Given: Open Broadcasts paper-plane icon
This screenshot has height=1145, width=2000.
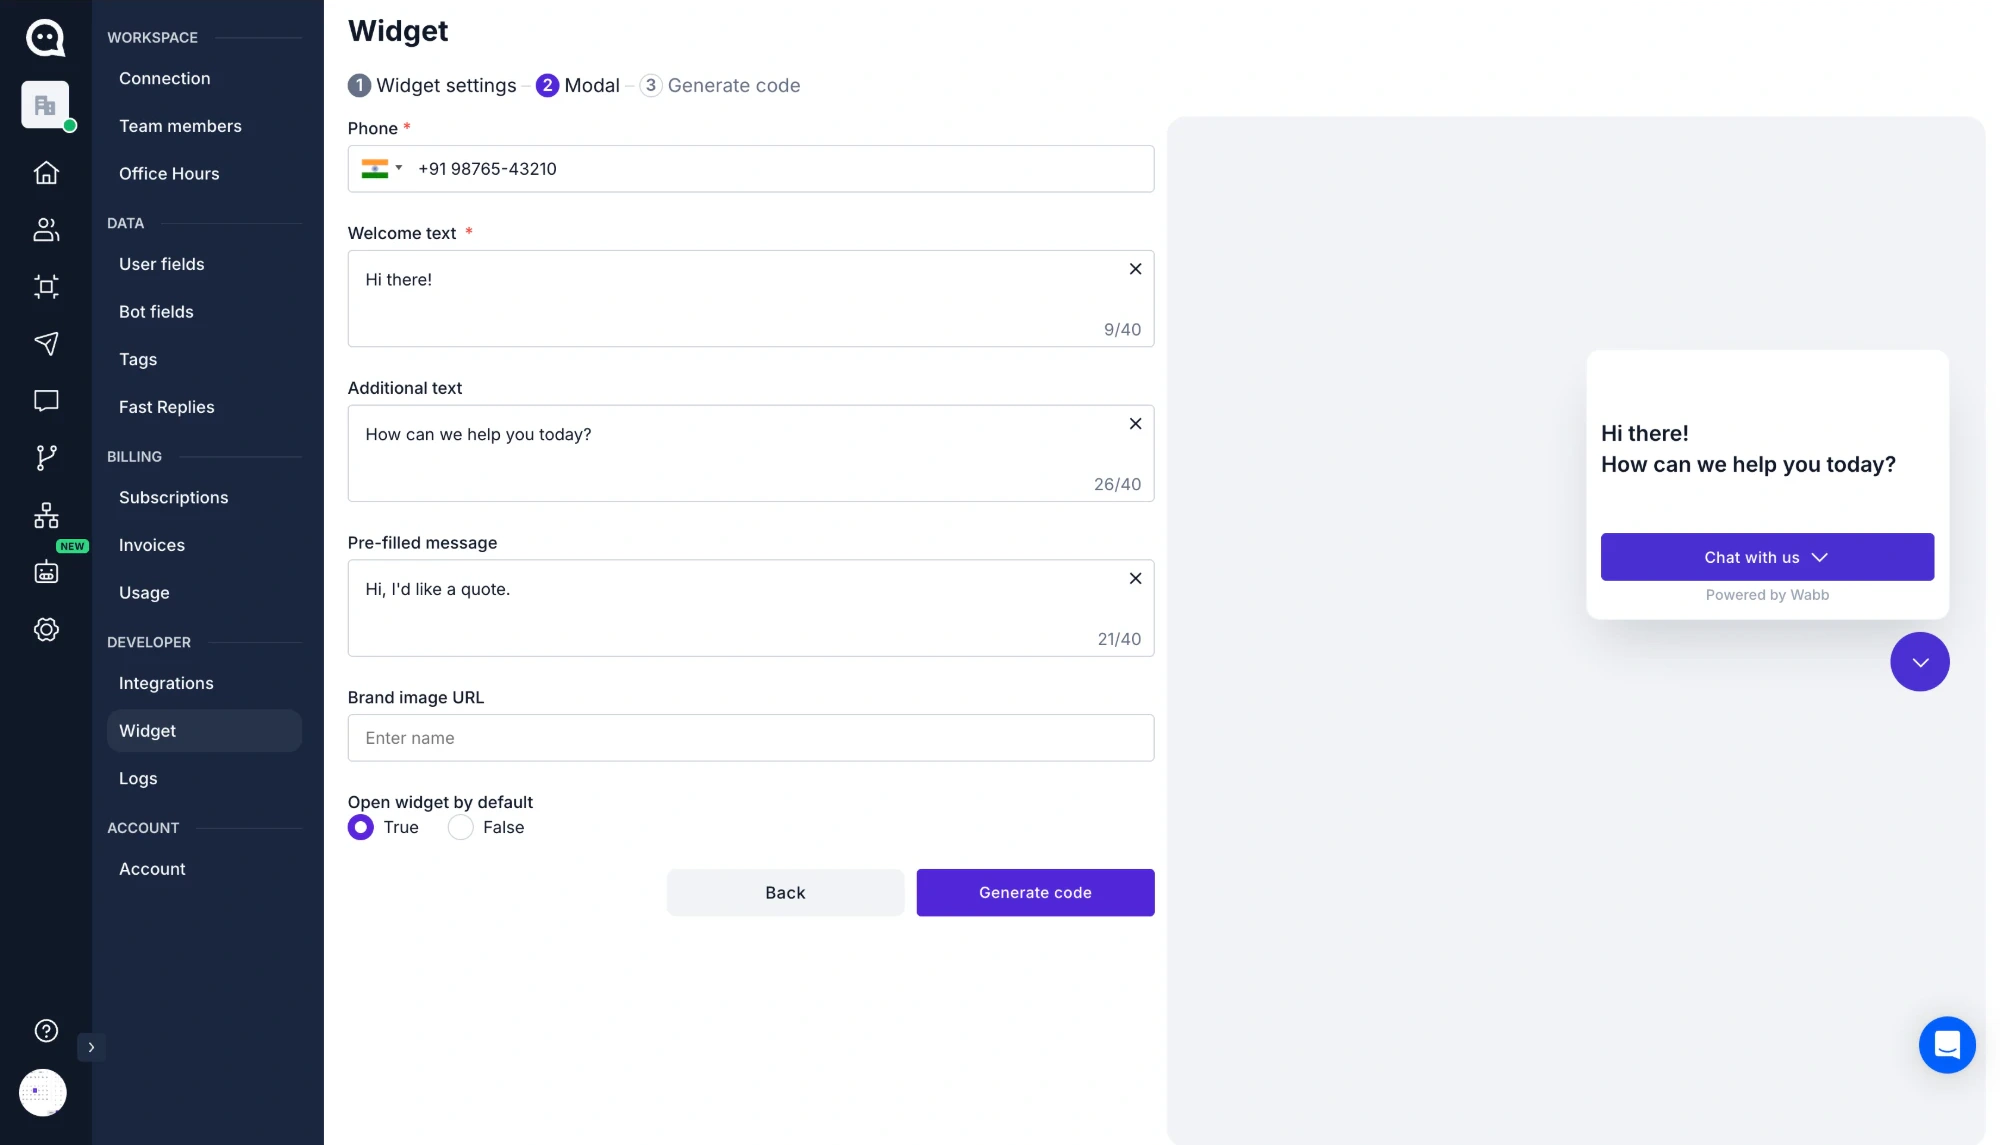Looking at the screenshot, I should (46, 344).
